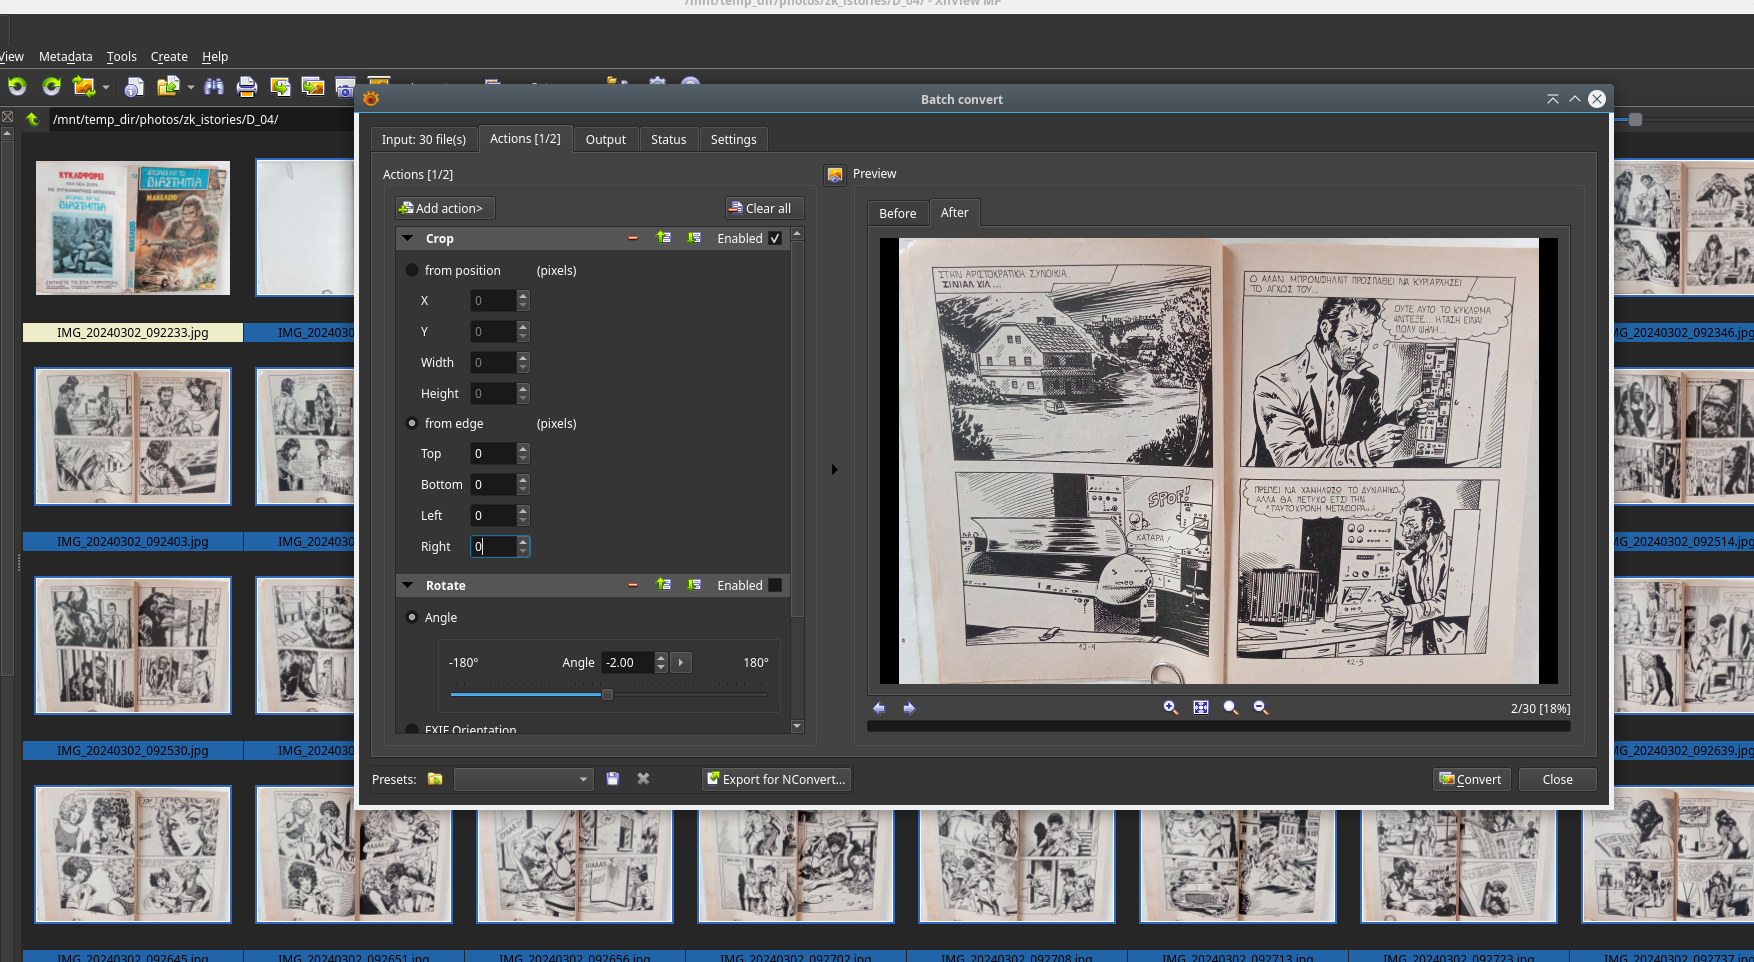Click the Clear all button
1754x962 pixels.
click(x=764, y=208)
